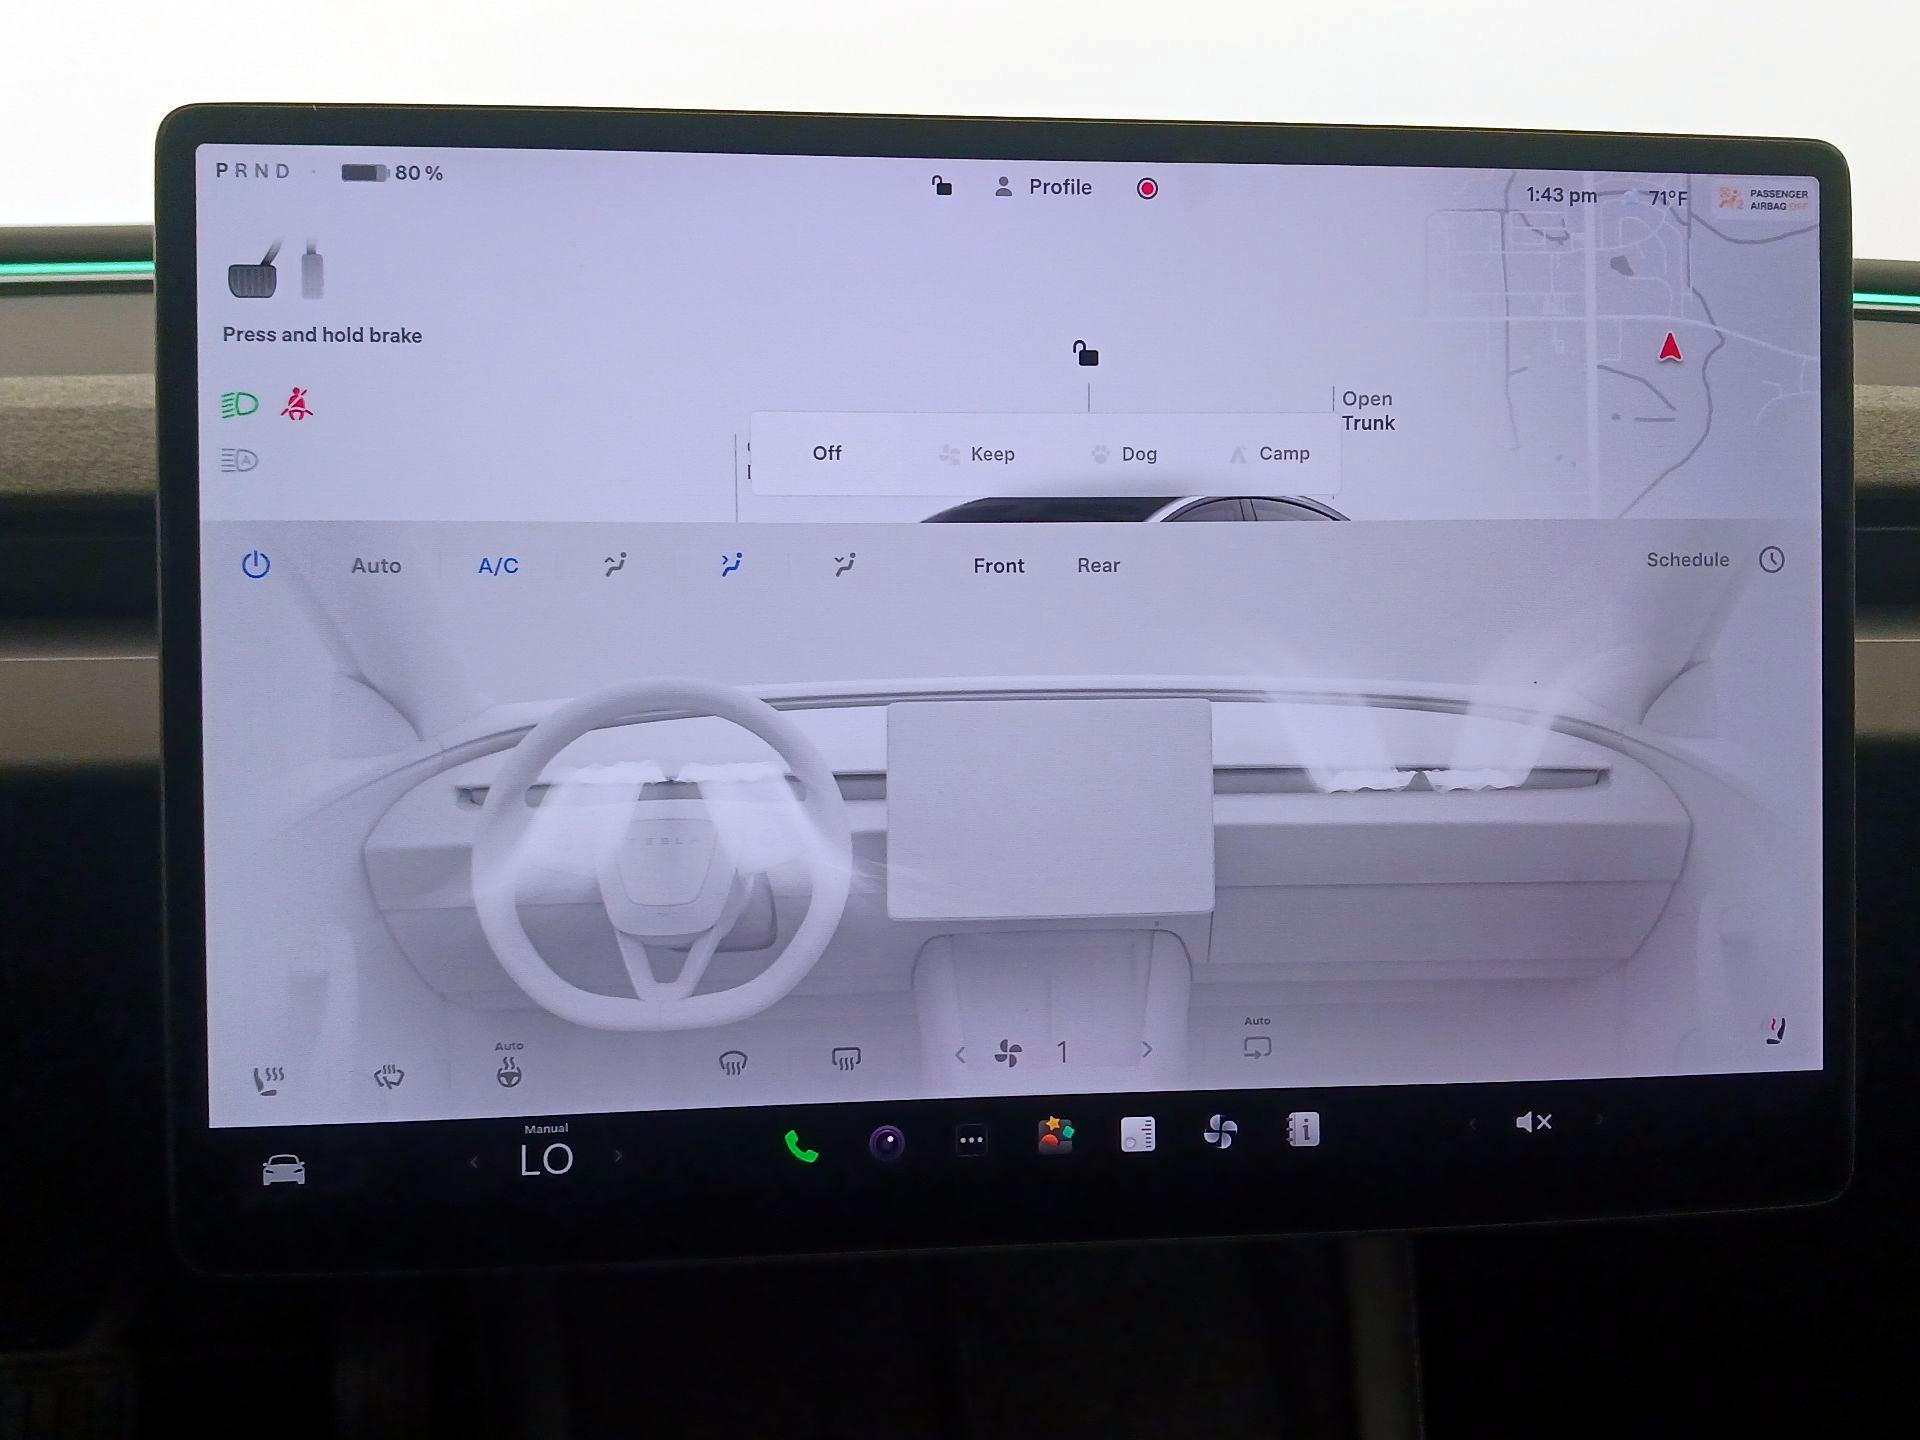This screenshot has height=1440, width=1920.
Task: Open the Profile selector
Action: (x=1045, y=187)
